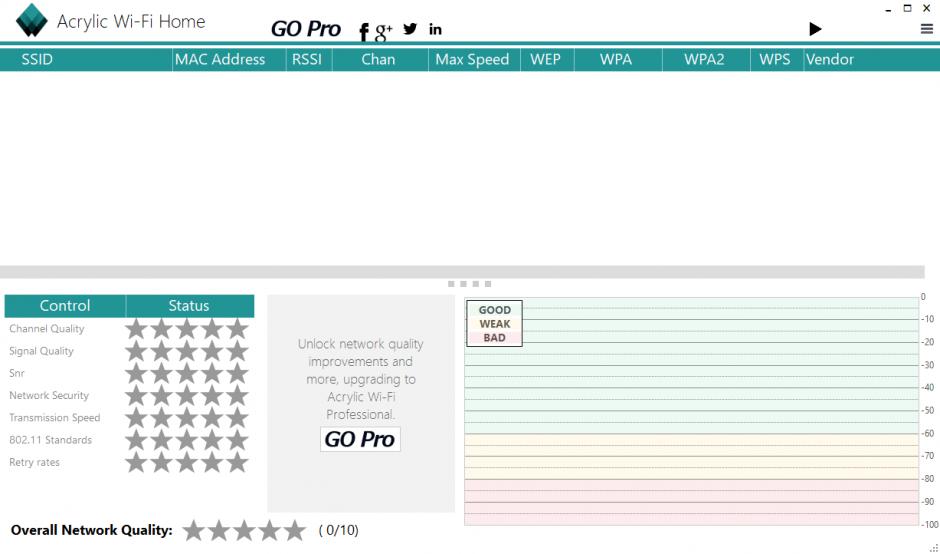Click the (0/10) score text
Image resolution: width=940 pixels, height=554 pixels.
[x=339, y=530]
